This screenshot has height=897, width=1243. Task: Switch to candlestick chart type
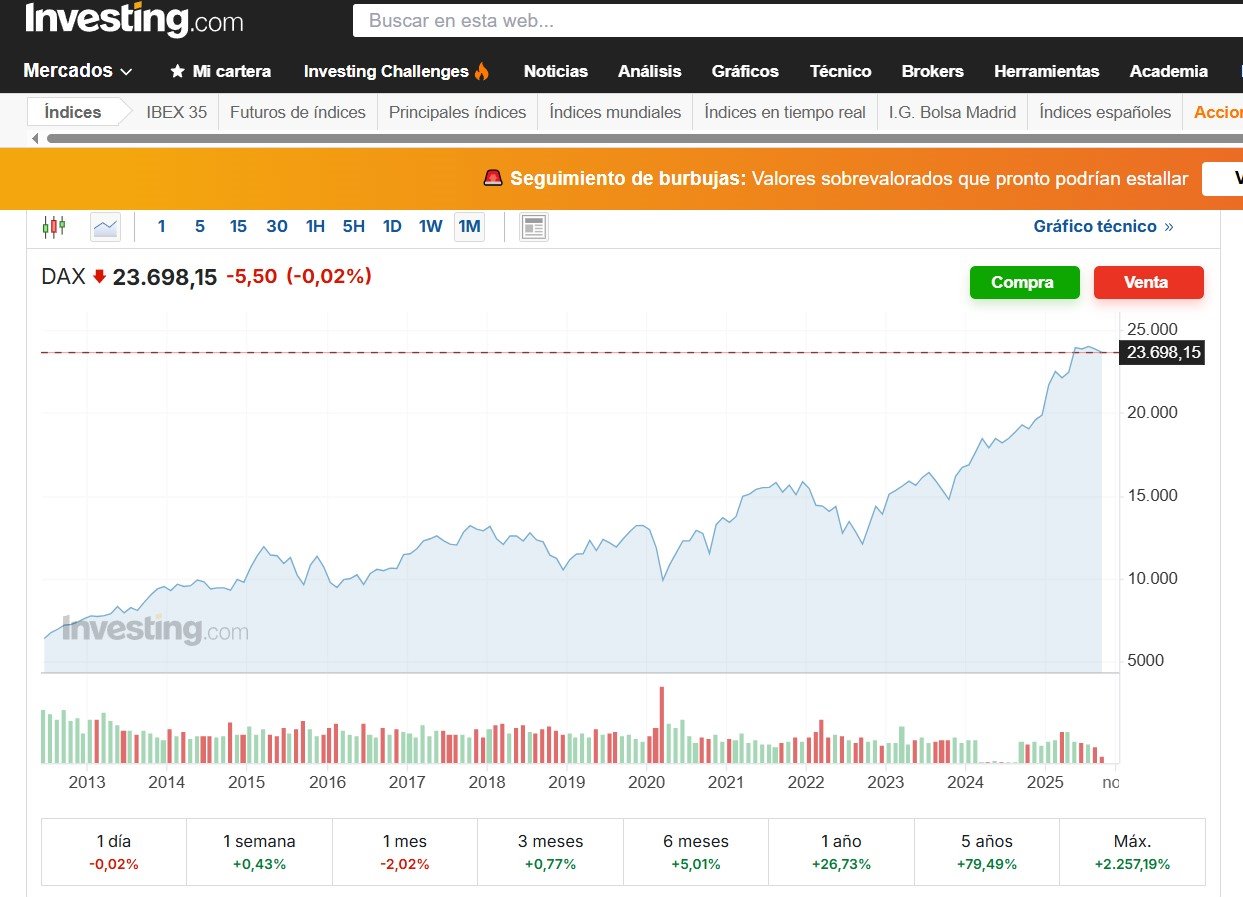point(53,227)
